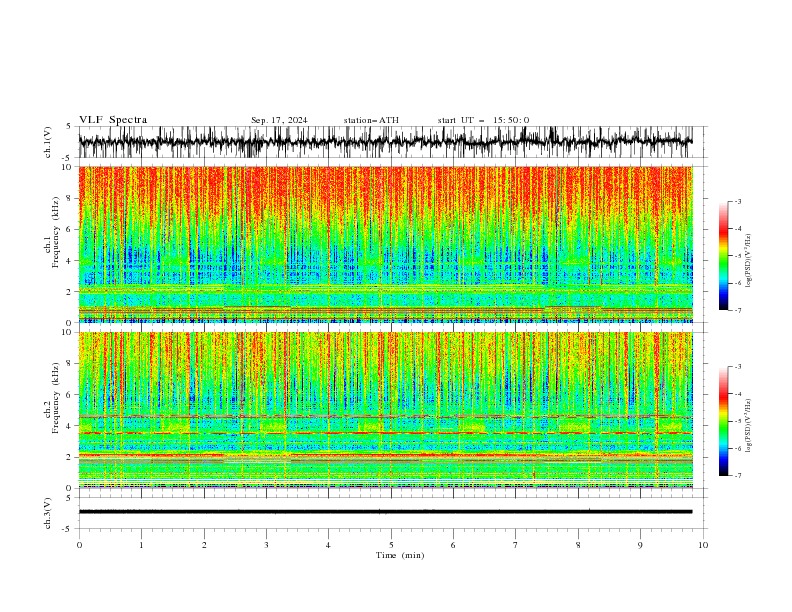Click the ch.2 color bar "-3" label
The width and height of the screenshot is (792, 612).
[738, 367]
